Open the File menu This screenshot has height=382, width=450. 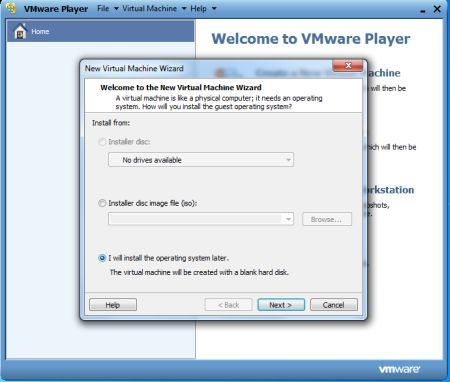(103, 9)
